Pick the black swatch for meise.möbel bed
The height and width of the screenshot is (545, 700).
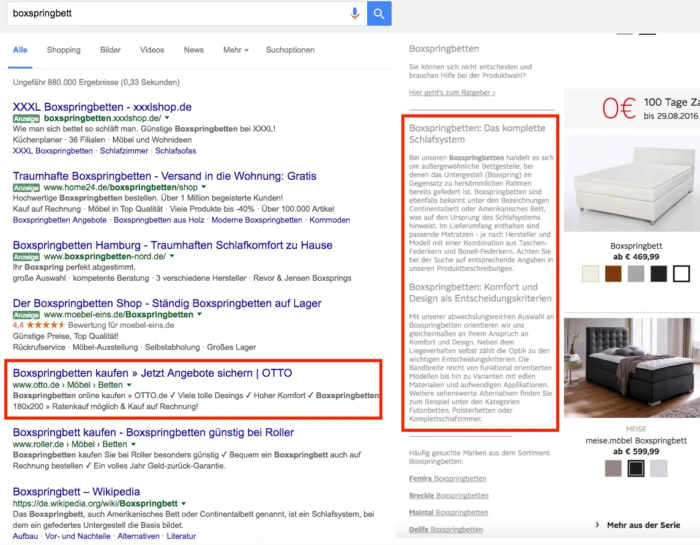coord(636,468)
